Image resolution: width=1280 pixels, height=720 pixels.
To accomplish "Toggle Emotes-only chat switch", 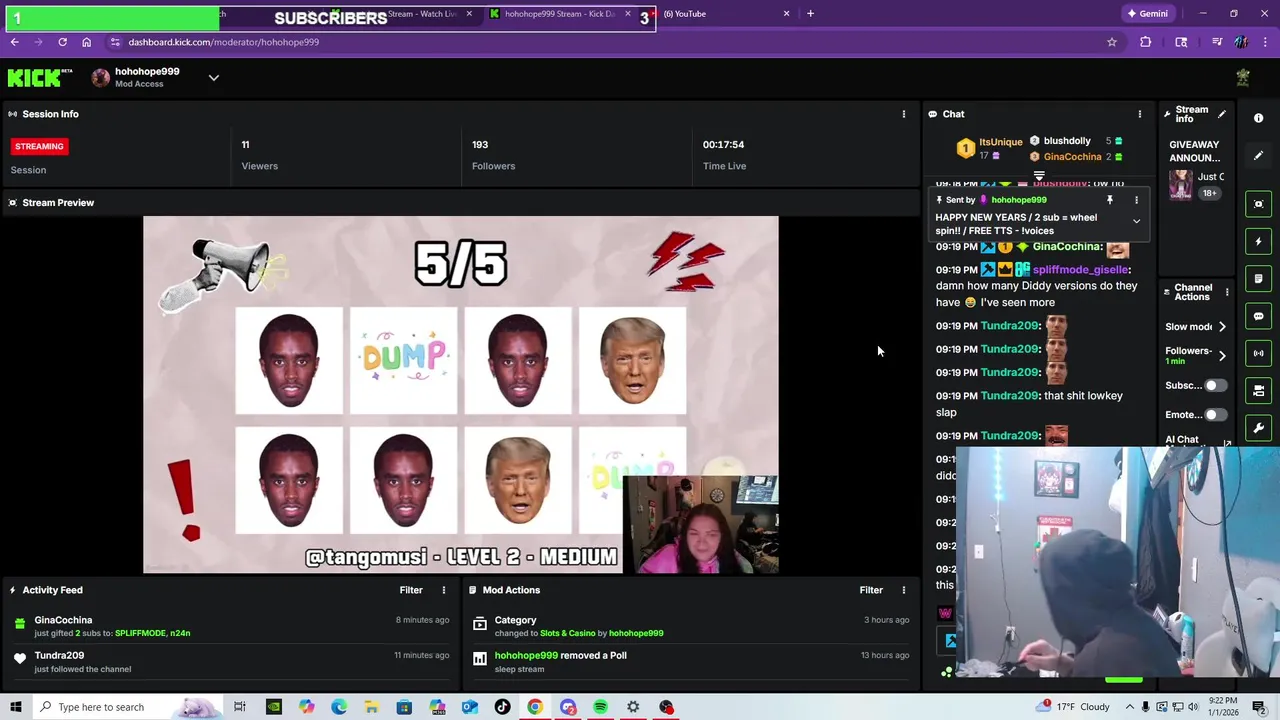I will (x=1214, y=414).
